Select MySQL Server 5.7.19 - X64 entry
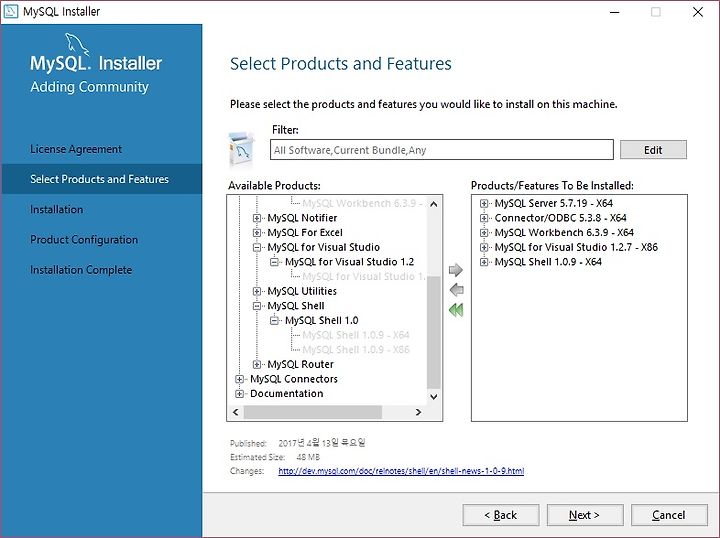 pyautogui.click(x=554, y=203)
